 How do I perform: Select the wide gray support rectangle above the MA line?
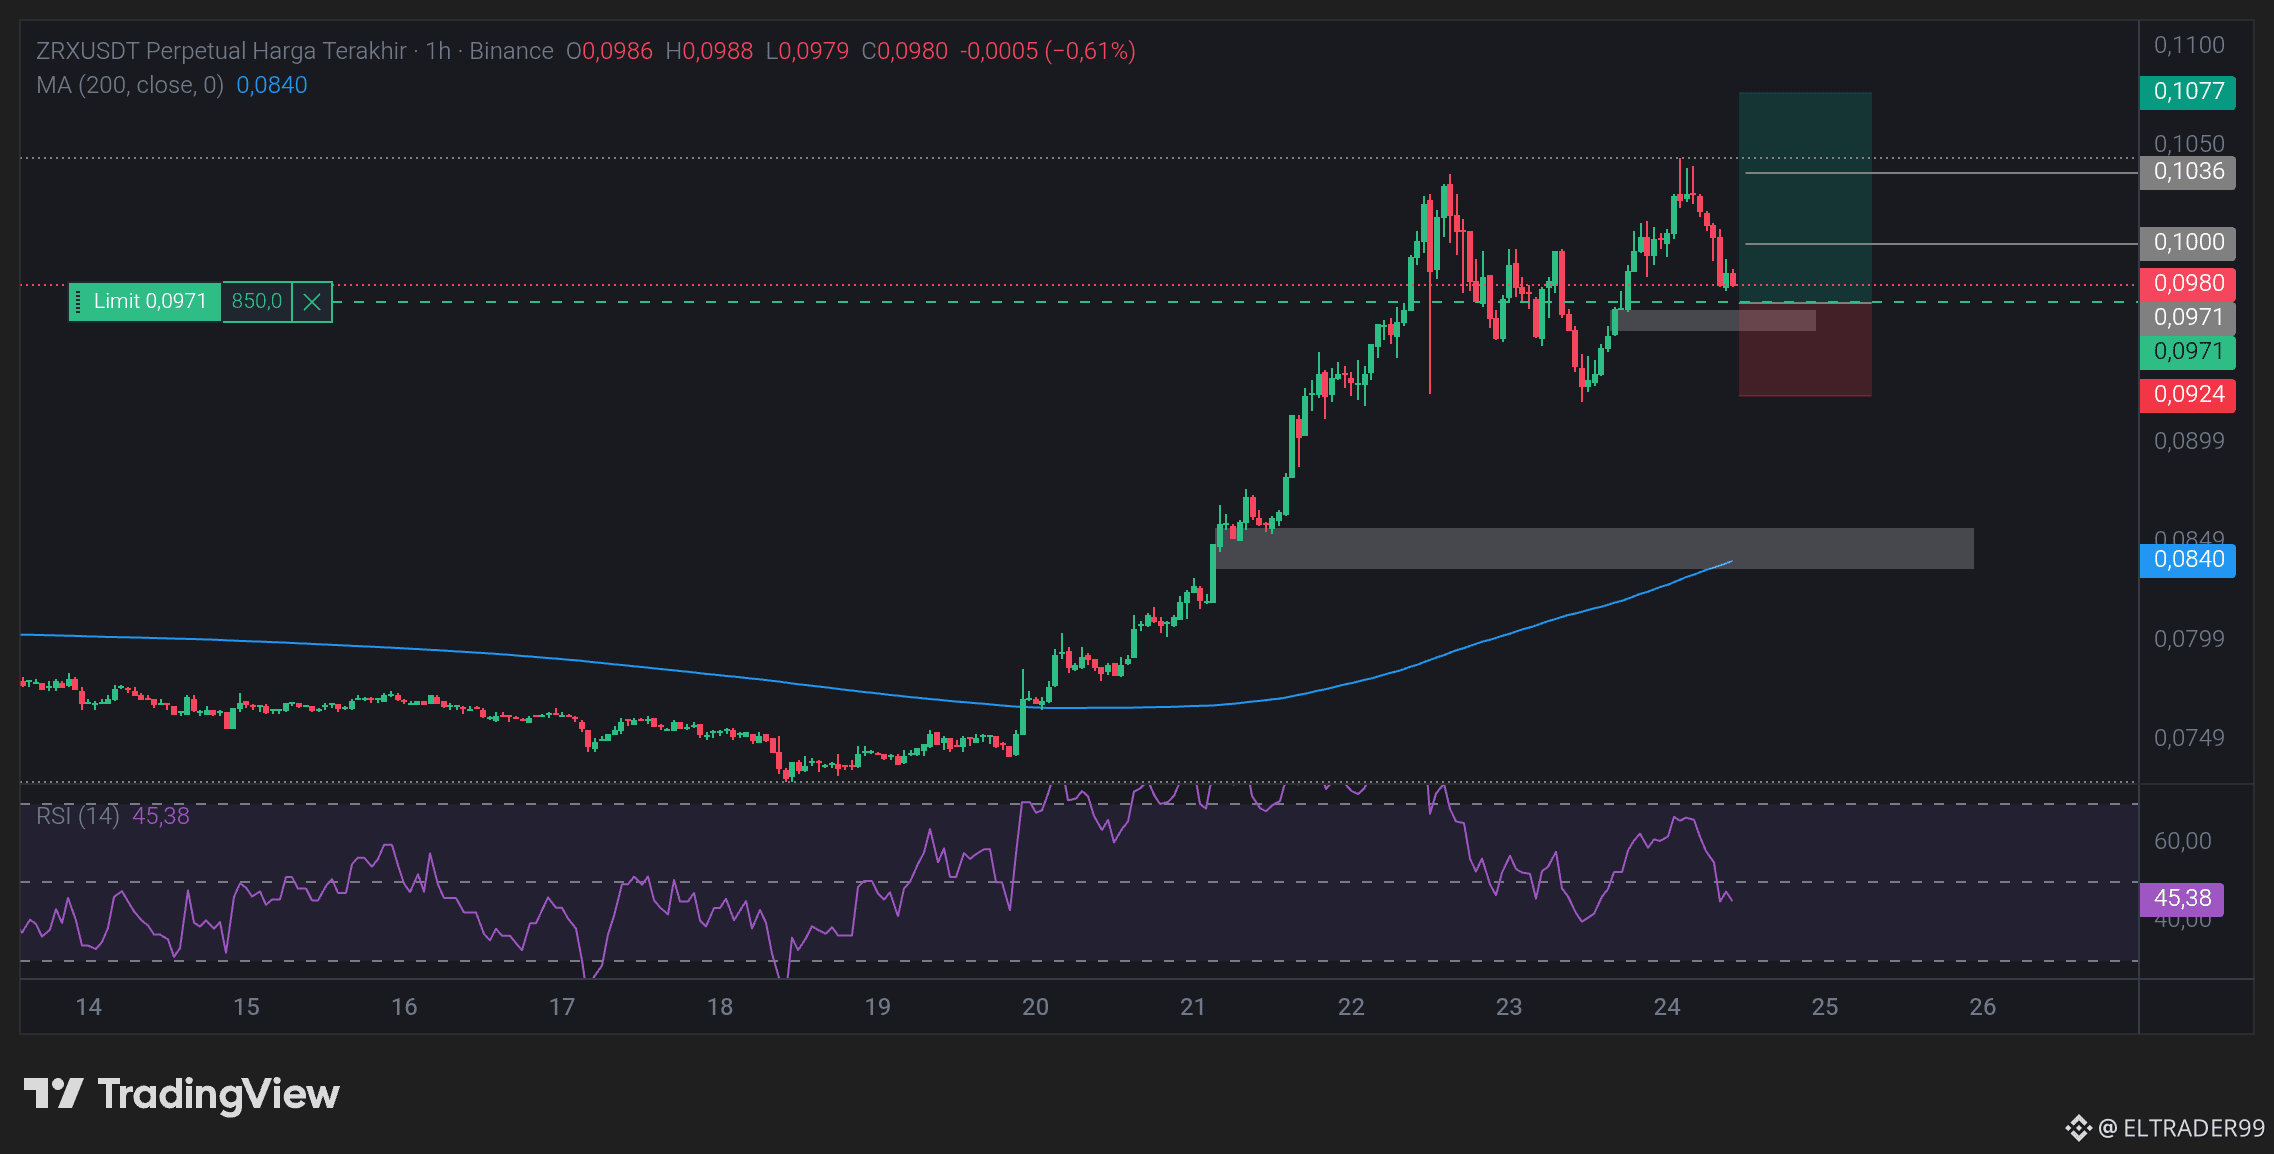pos(1595,548)
